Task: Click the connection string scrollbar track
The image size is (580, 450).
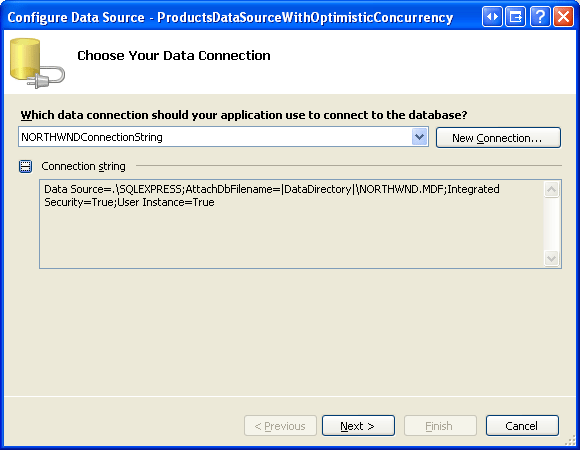Action: [x=552, y=224]
